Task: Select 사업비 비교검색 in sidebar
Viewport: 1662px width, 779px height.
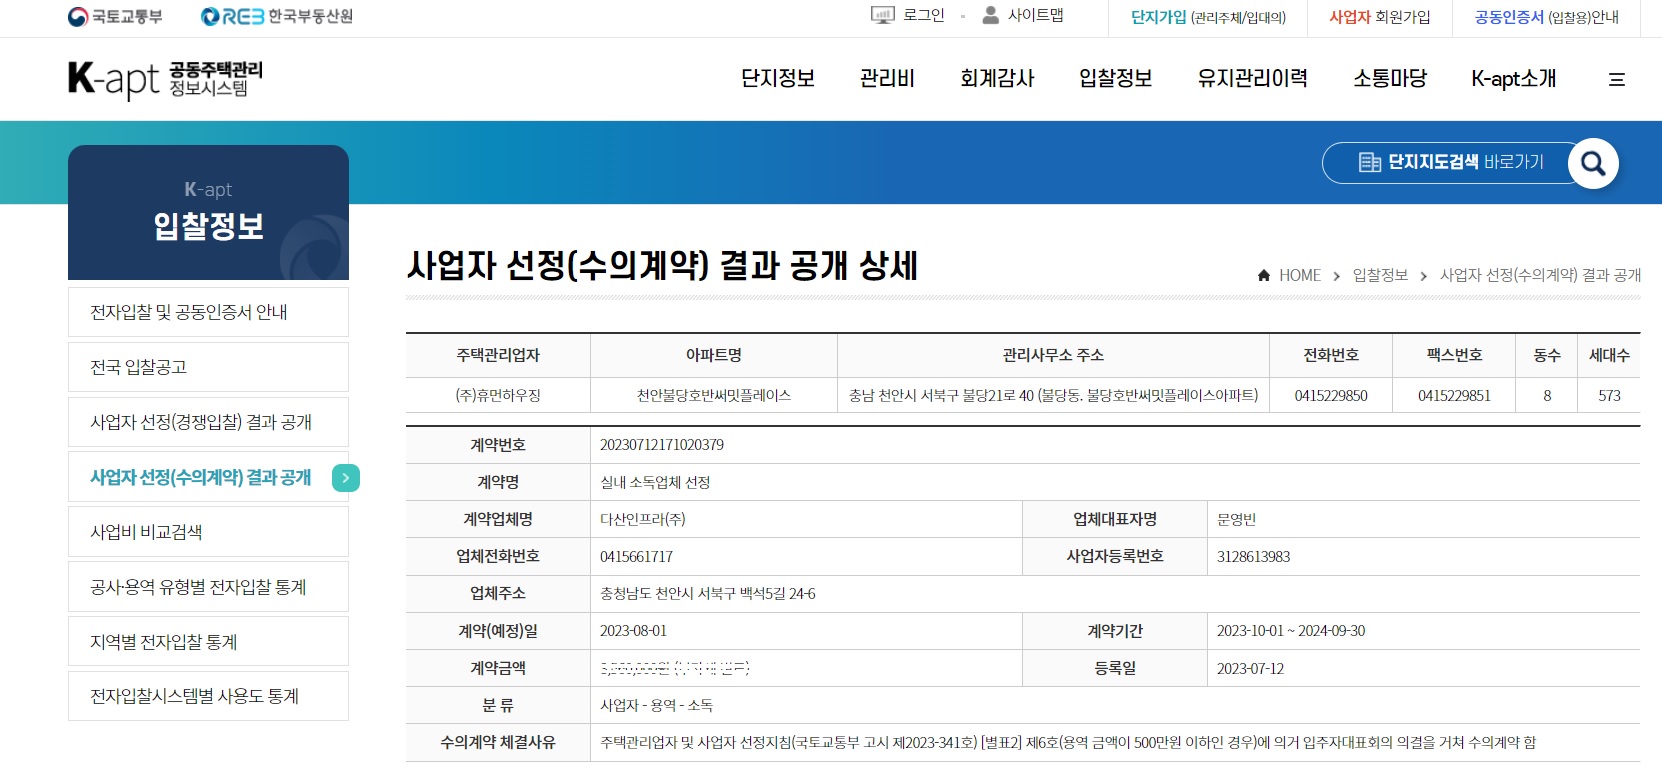Action: pyautogui.click(x=208, y=532)
